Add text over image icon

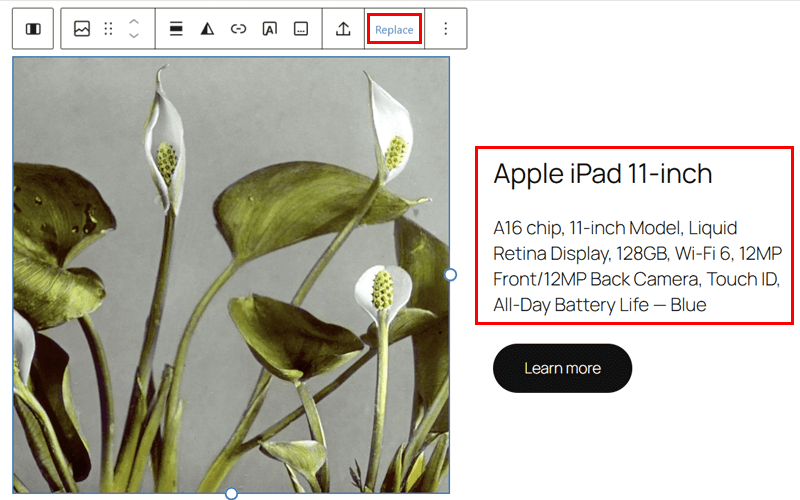point(269,29)
